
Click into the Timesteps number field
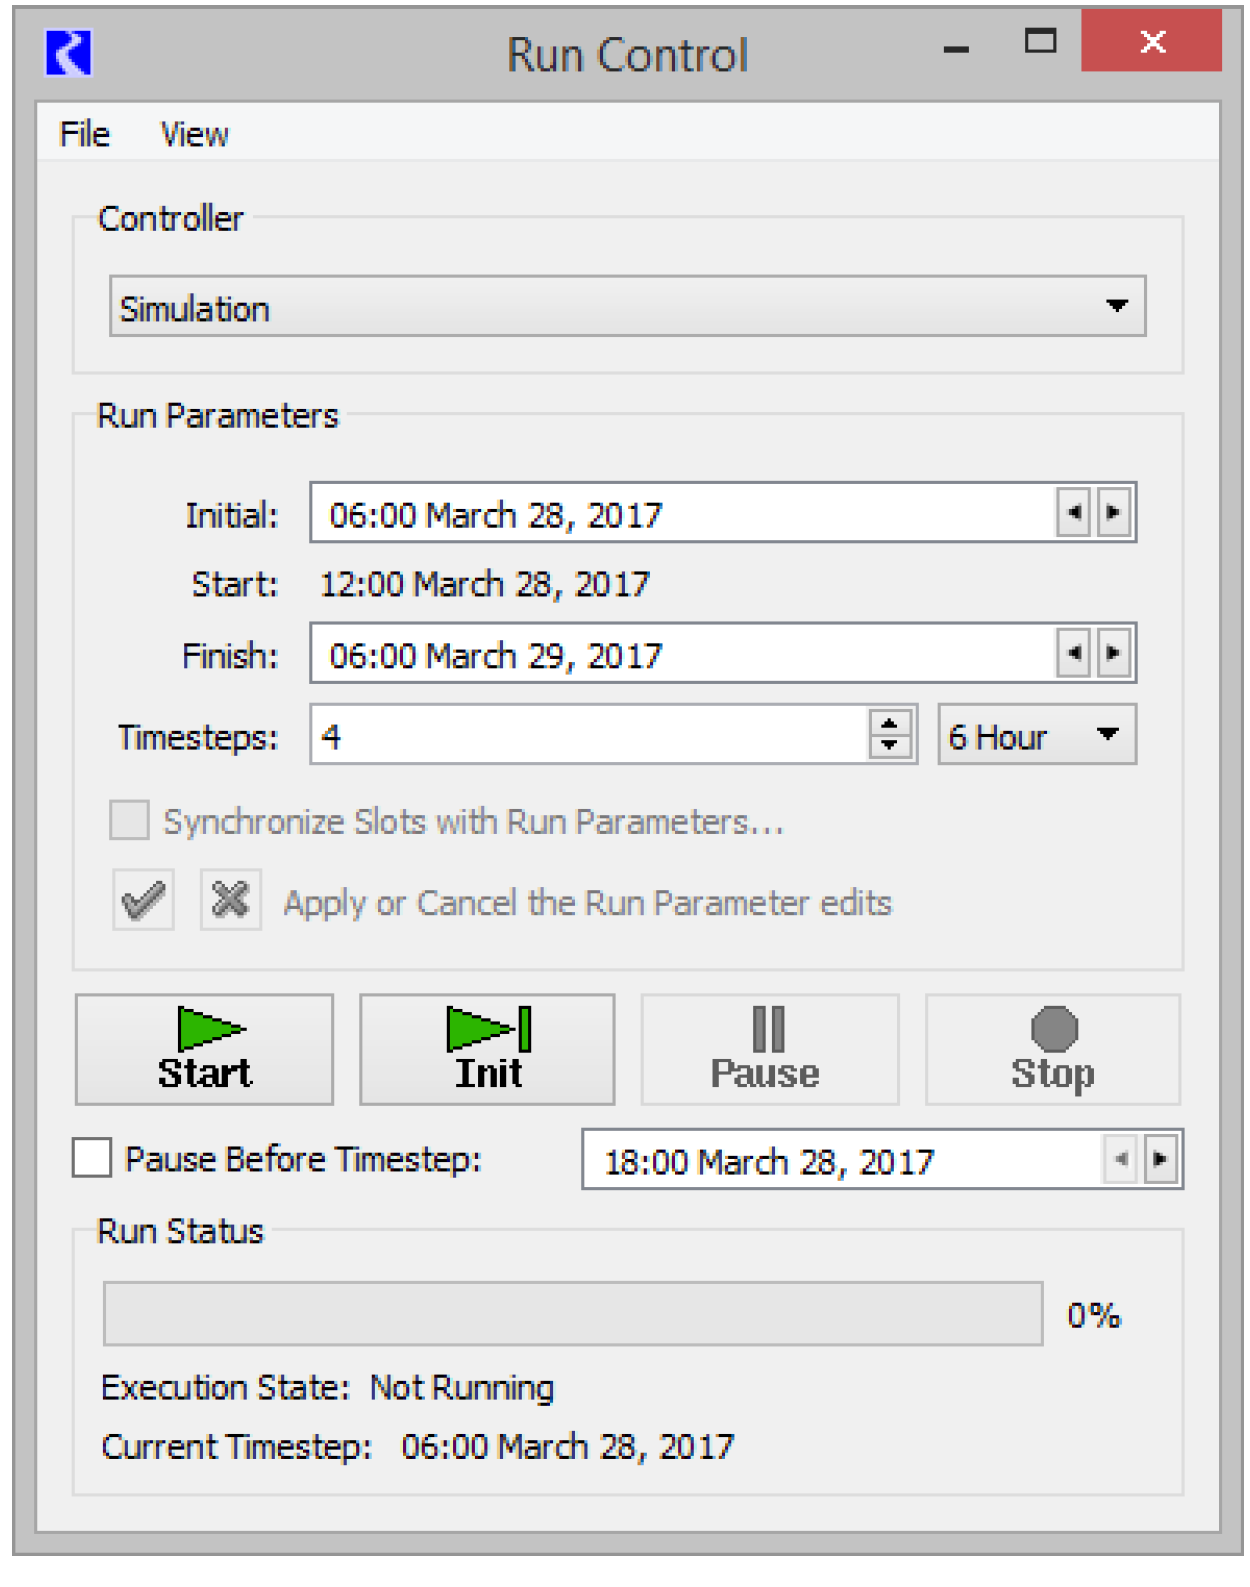[x=589, y=735]
